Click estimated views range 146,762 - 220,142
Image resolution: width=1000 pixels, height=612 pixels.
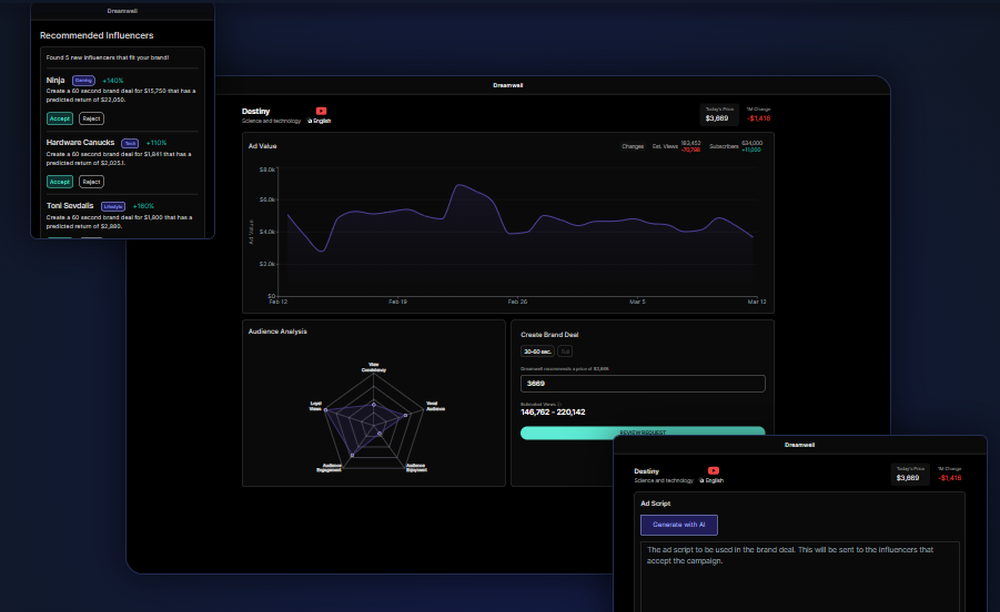point(553,412)
